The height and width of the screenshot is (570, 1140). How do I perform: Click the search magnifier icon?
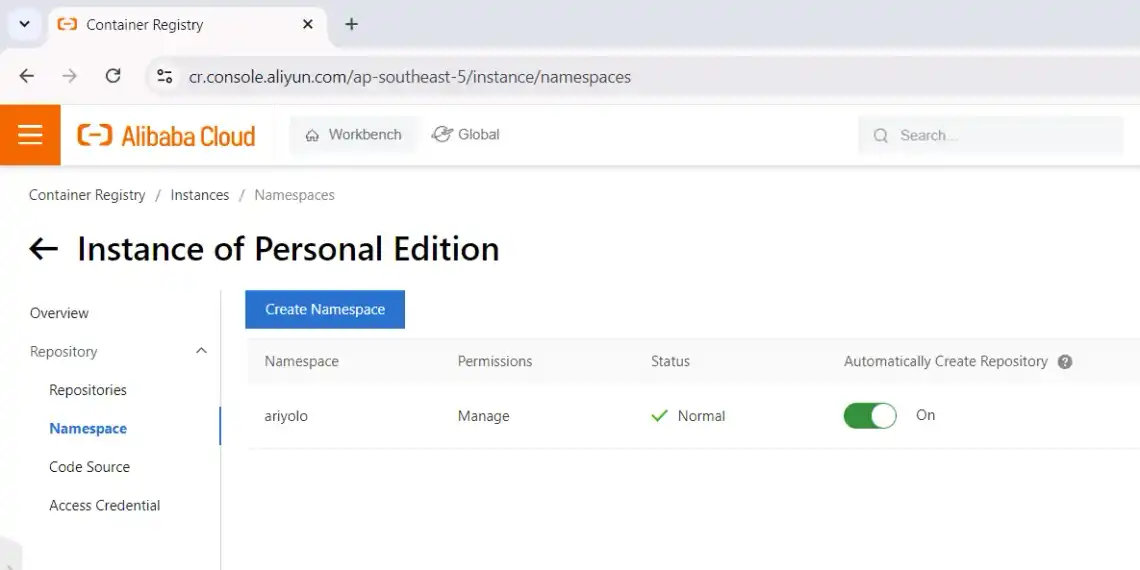[880, 135]
